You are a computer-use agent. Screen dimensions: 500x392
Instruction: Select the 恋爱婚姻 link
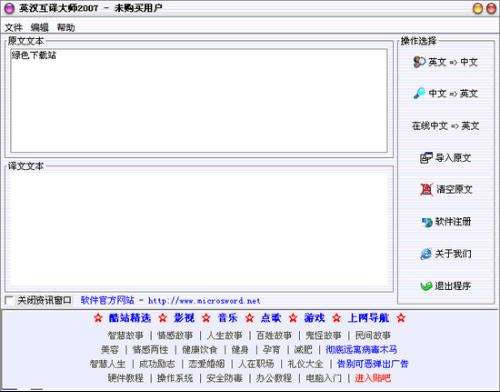[x=206, y=364]
